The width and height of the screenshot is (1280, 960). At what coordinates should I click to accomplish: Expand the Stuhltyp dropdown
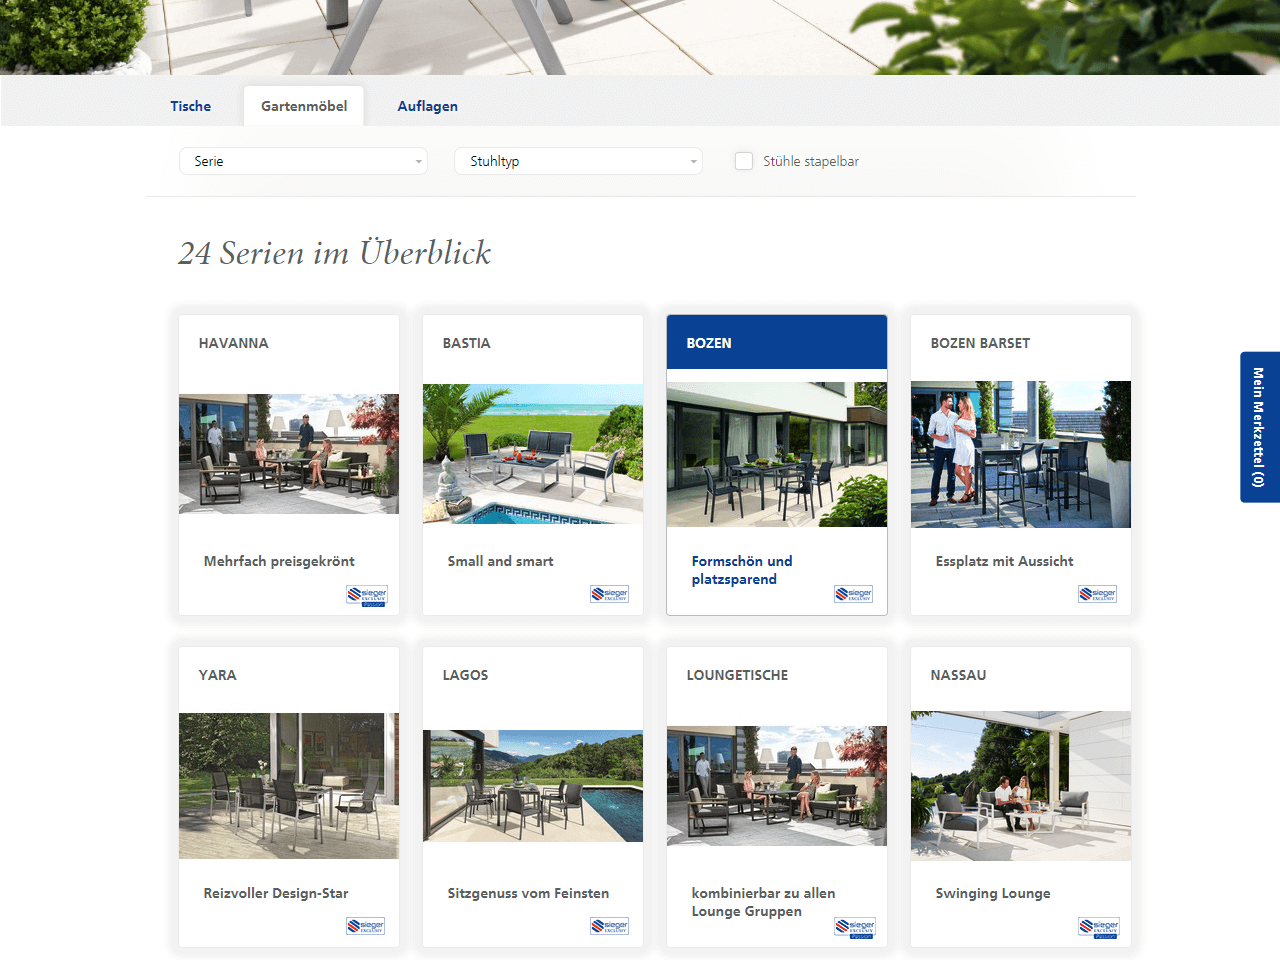click(578, 161)
